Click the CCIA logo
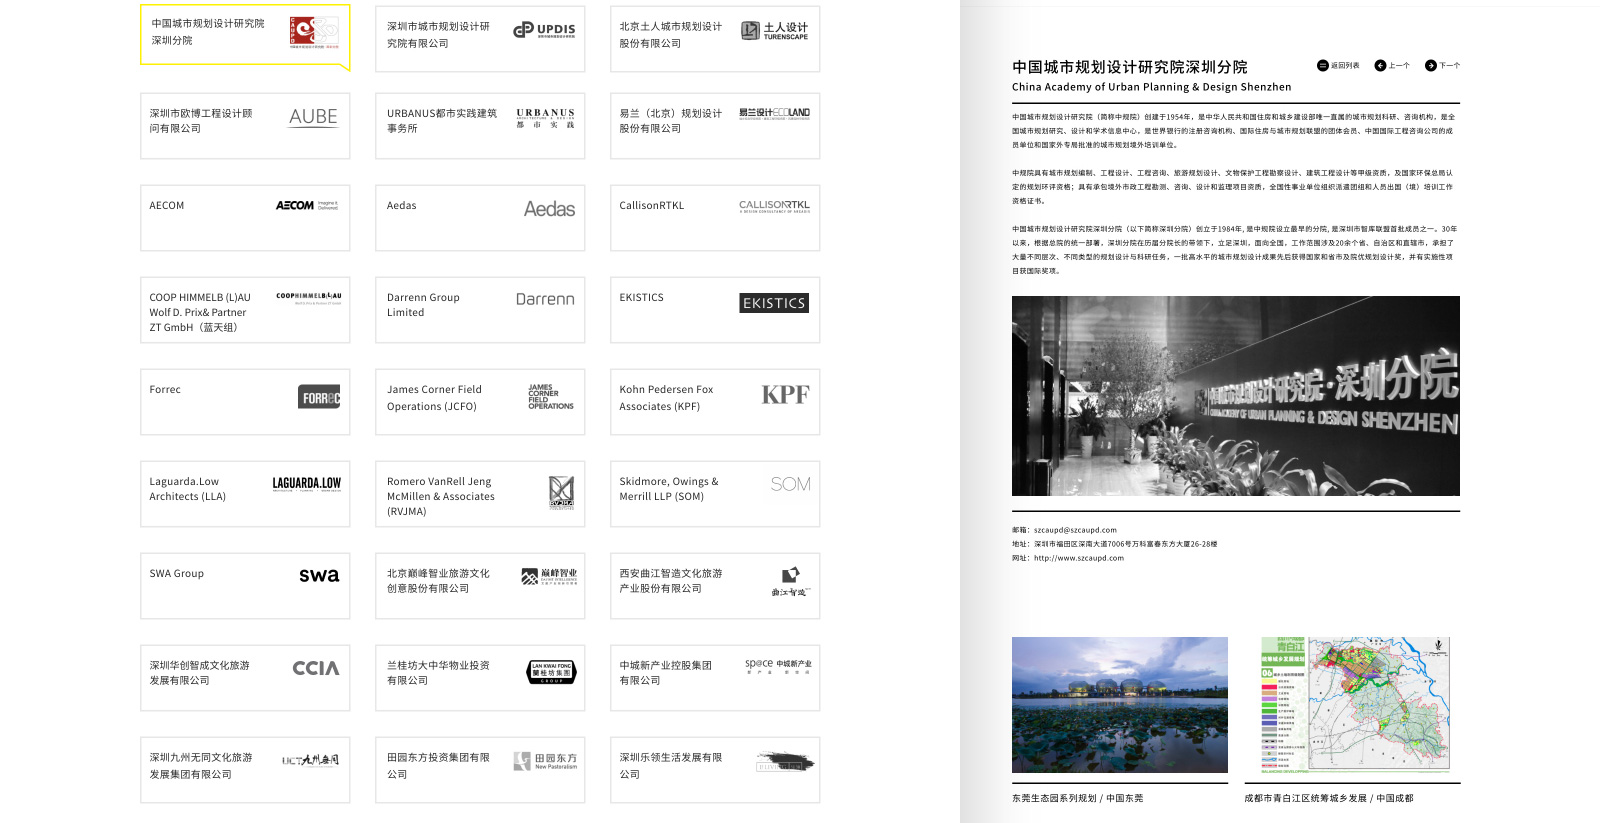The height and width of the screenshot is (823, 1600). 315,668
